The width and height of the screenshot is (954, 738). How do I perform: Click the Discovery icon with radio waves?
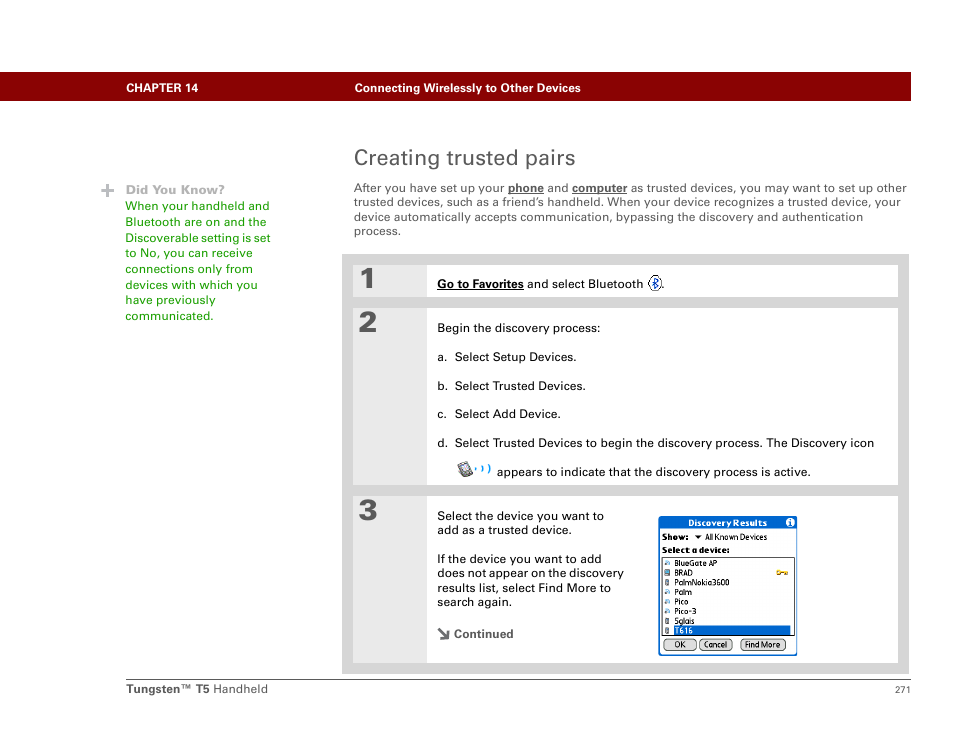(474, 469)
